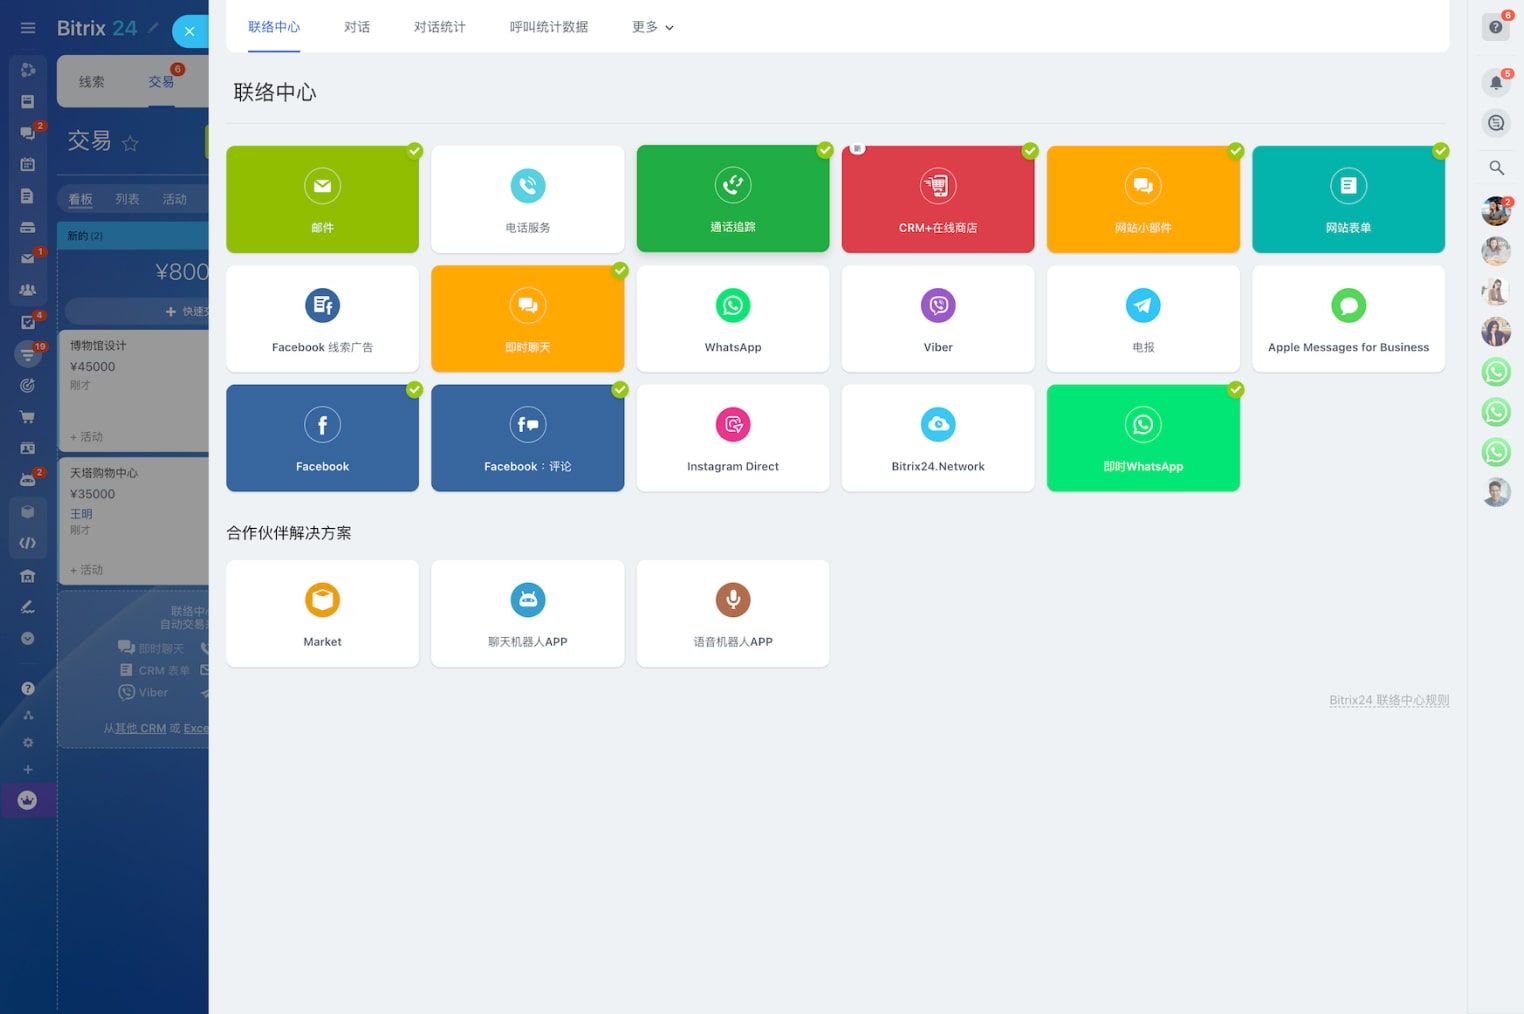Open the orange 即时聊天 live chat tile
This screenshot has height=1014, width=1524.
click(527, 318)
